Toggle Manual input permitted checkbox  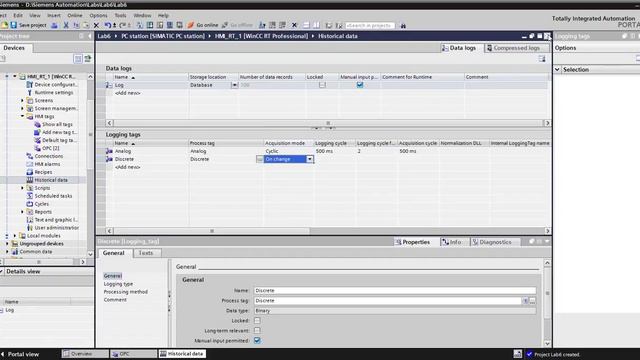(x=257, y=340)
